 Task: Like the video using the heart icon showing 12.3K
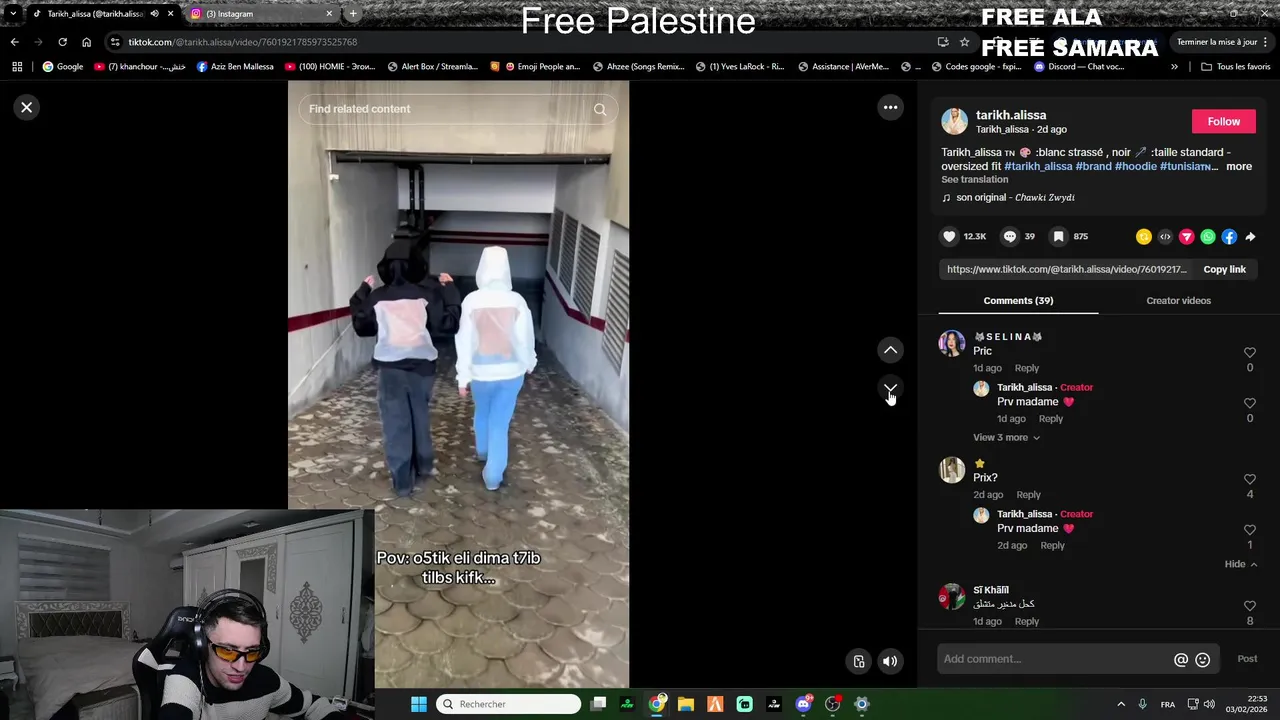tap(949, 236)
